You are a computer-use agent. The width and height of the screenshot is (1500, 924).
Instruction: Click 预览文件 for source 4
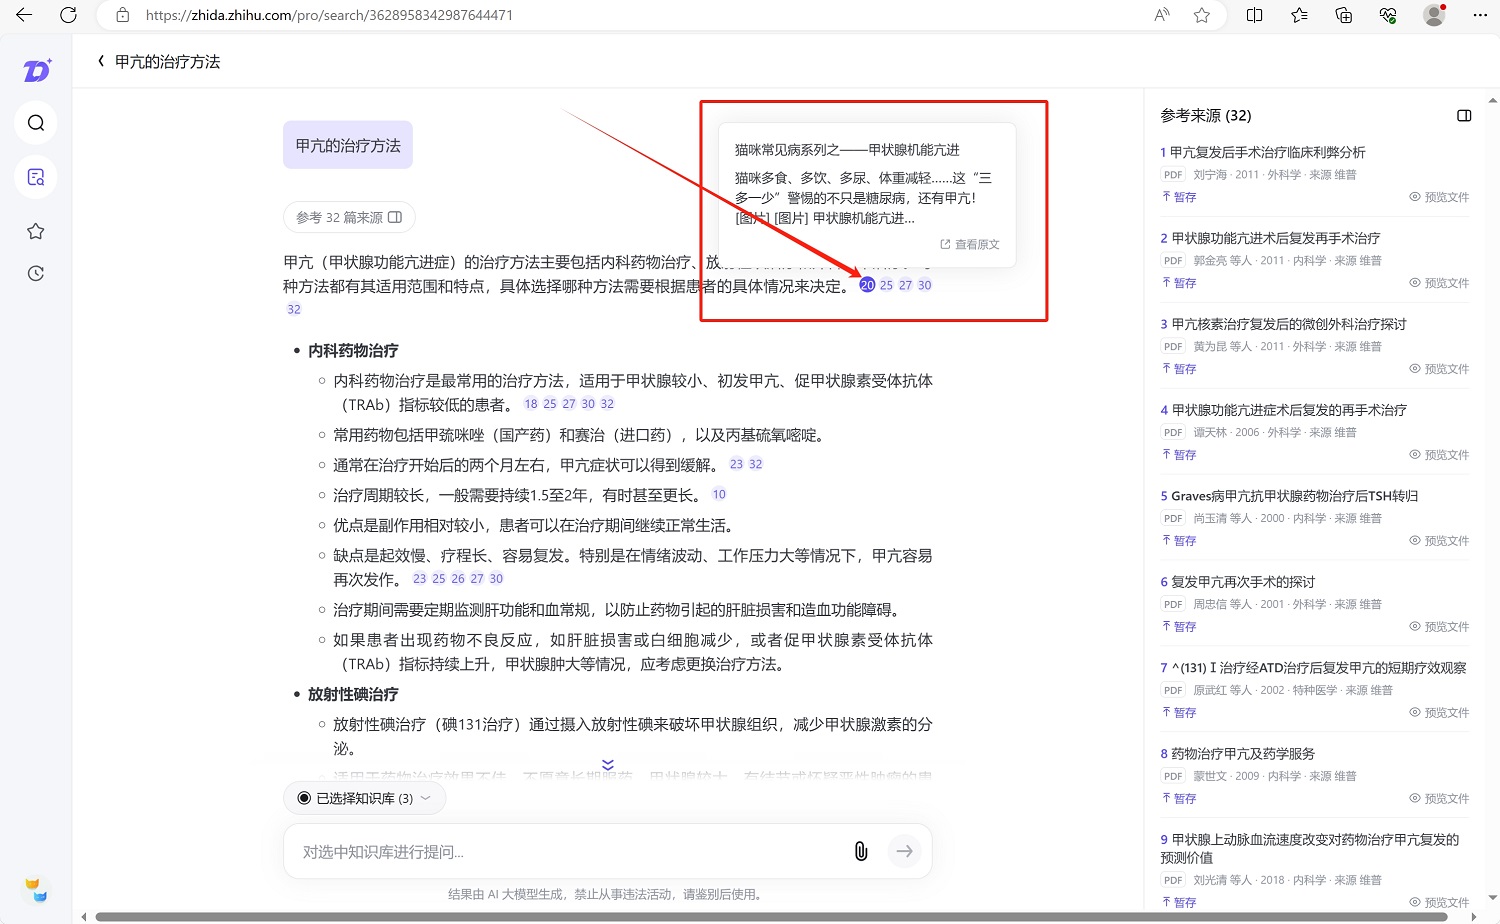1439,455
